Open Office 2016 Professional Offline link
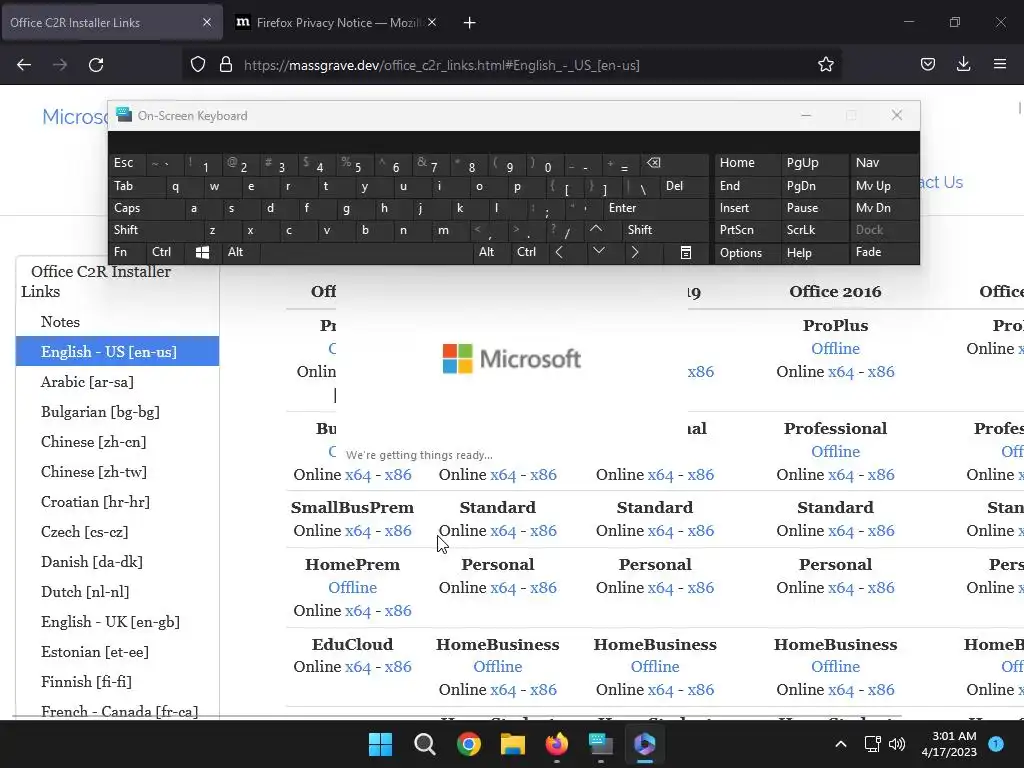Image resolution: width=1024 pixels, height=768 pixels. (835, 452)
